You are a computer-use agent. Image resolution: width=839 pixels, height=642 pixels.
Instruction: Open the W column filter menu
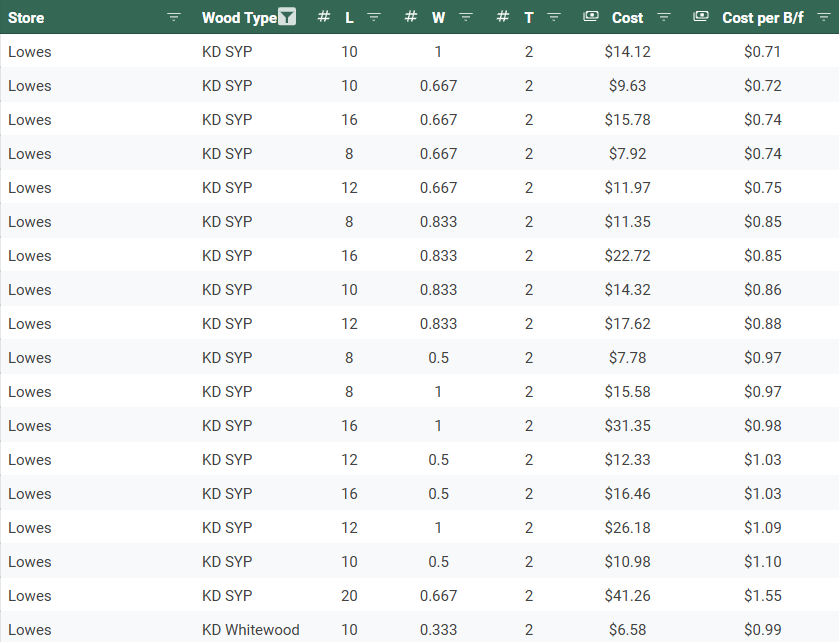tap(466, 17)
